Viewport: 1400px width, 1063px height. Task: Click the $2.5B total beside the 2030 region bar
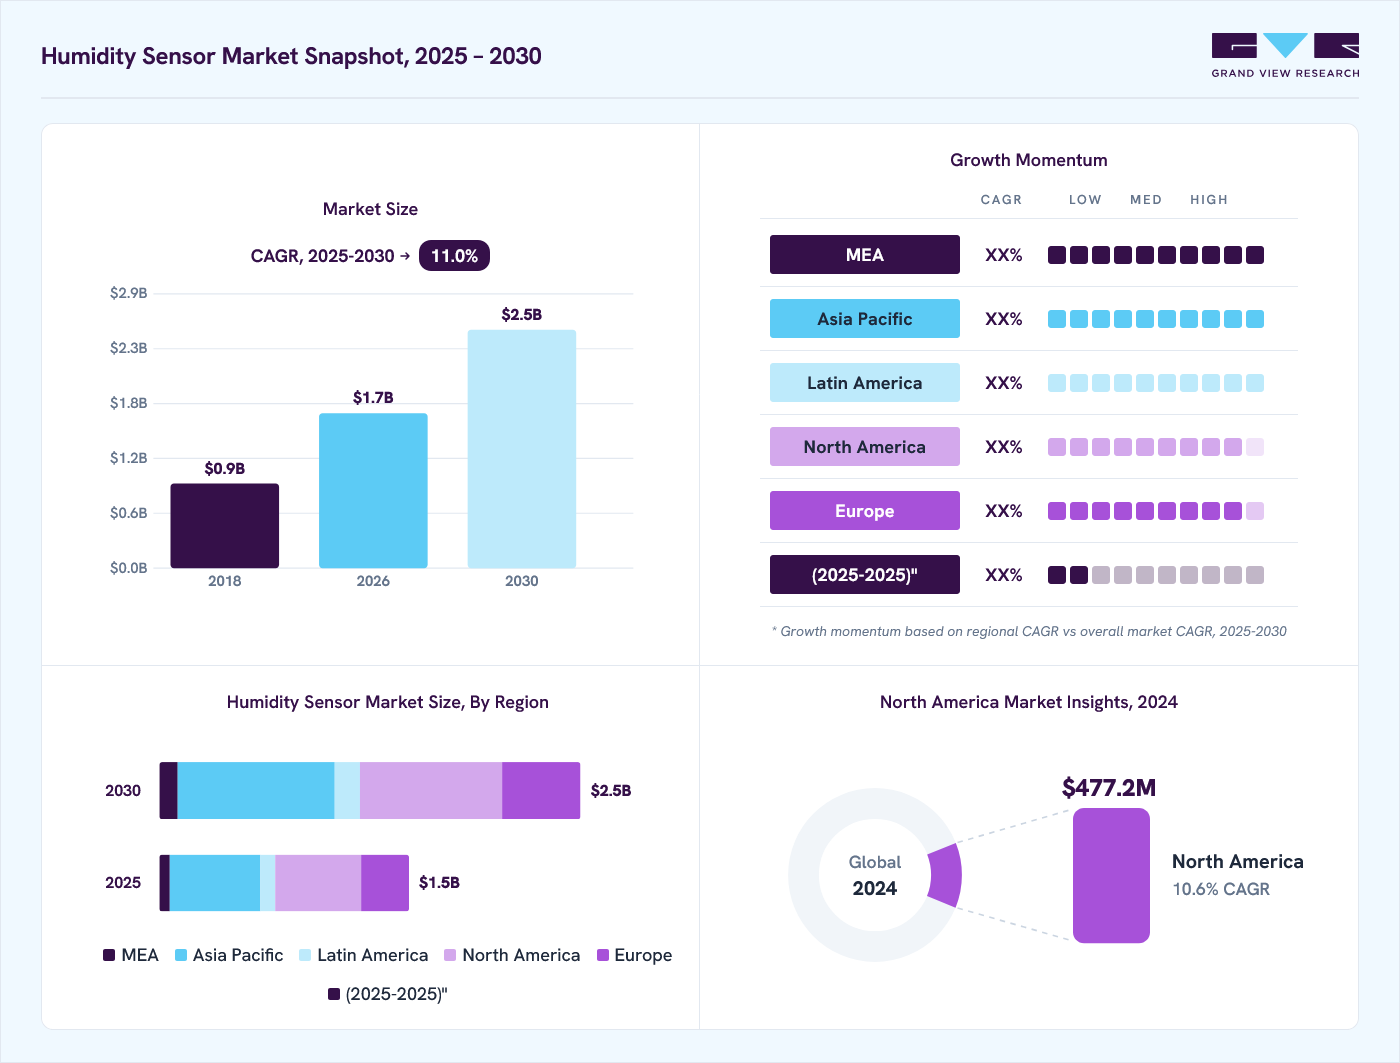point(611,791)
